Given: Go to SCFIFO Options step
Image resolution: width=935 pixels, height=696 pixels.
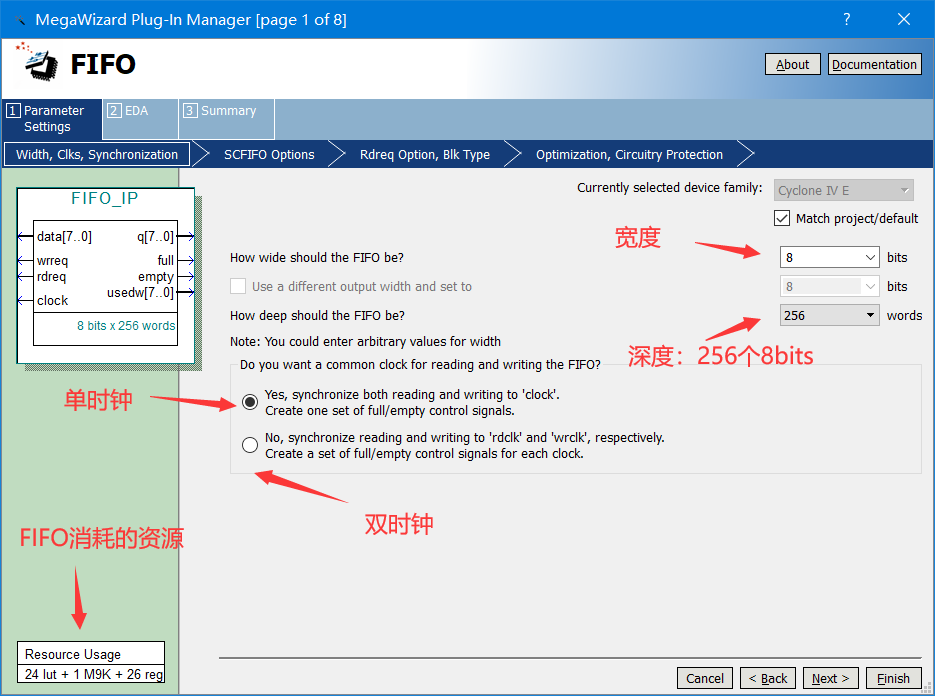Looking at the screenshot, I should point(269,154).
